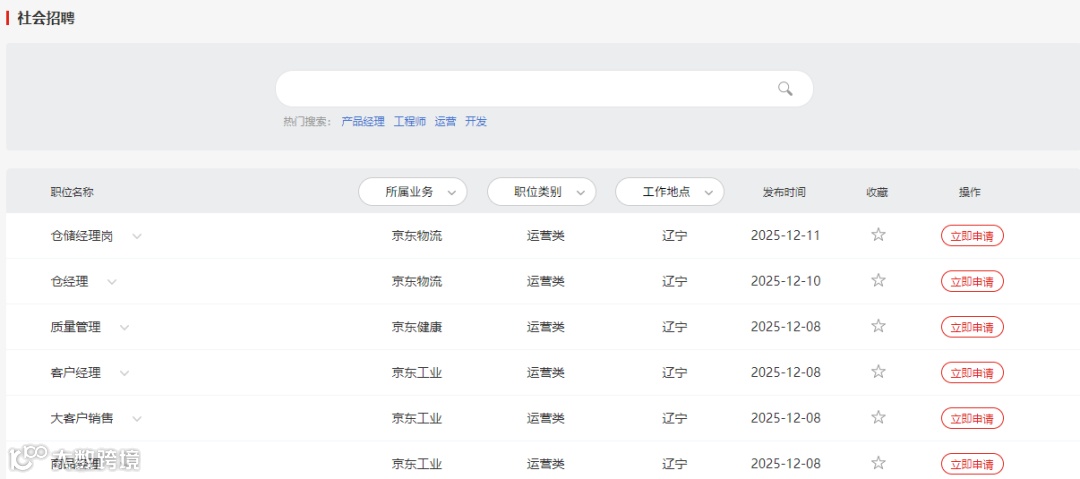This screenshot has width=1080, height=479.
Task: Expand the 质量管理 job details chevron
Action: [125, 327]
